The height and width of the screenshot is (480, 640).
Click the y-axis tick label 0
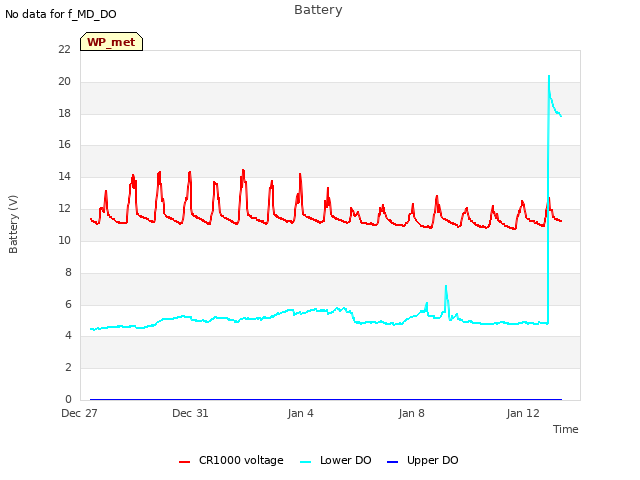68,399
